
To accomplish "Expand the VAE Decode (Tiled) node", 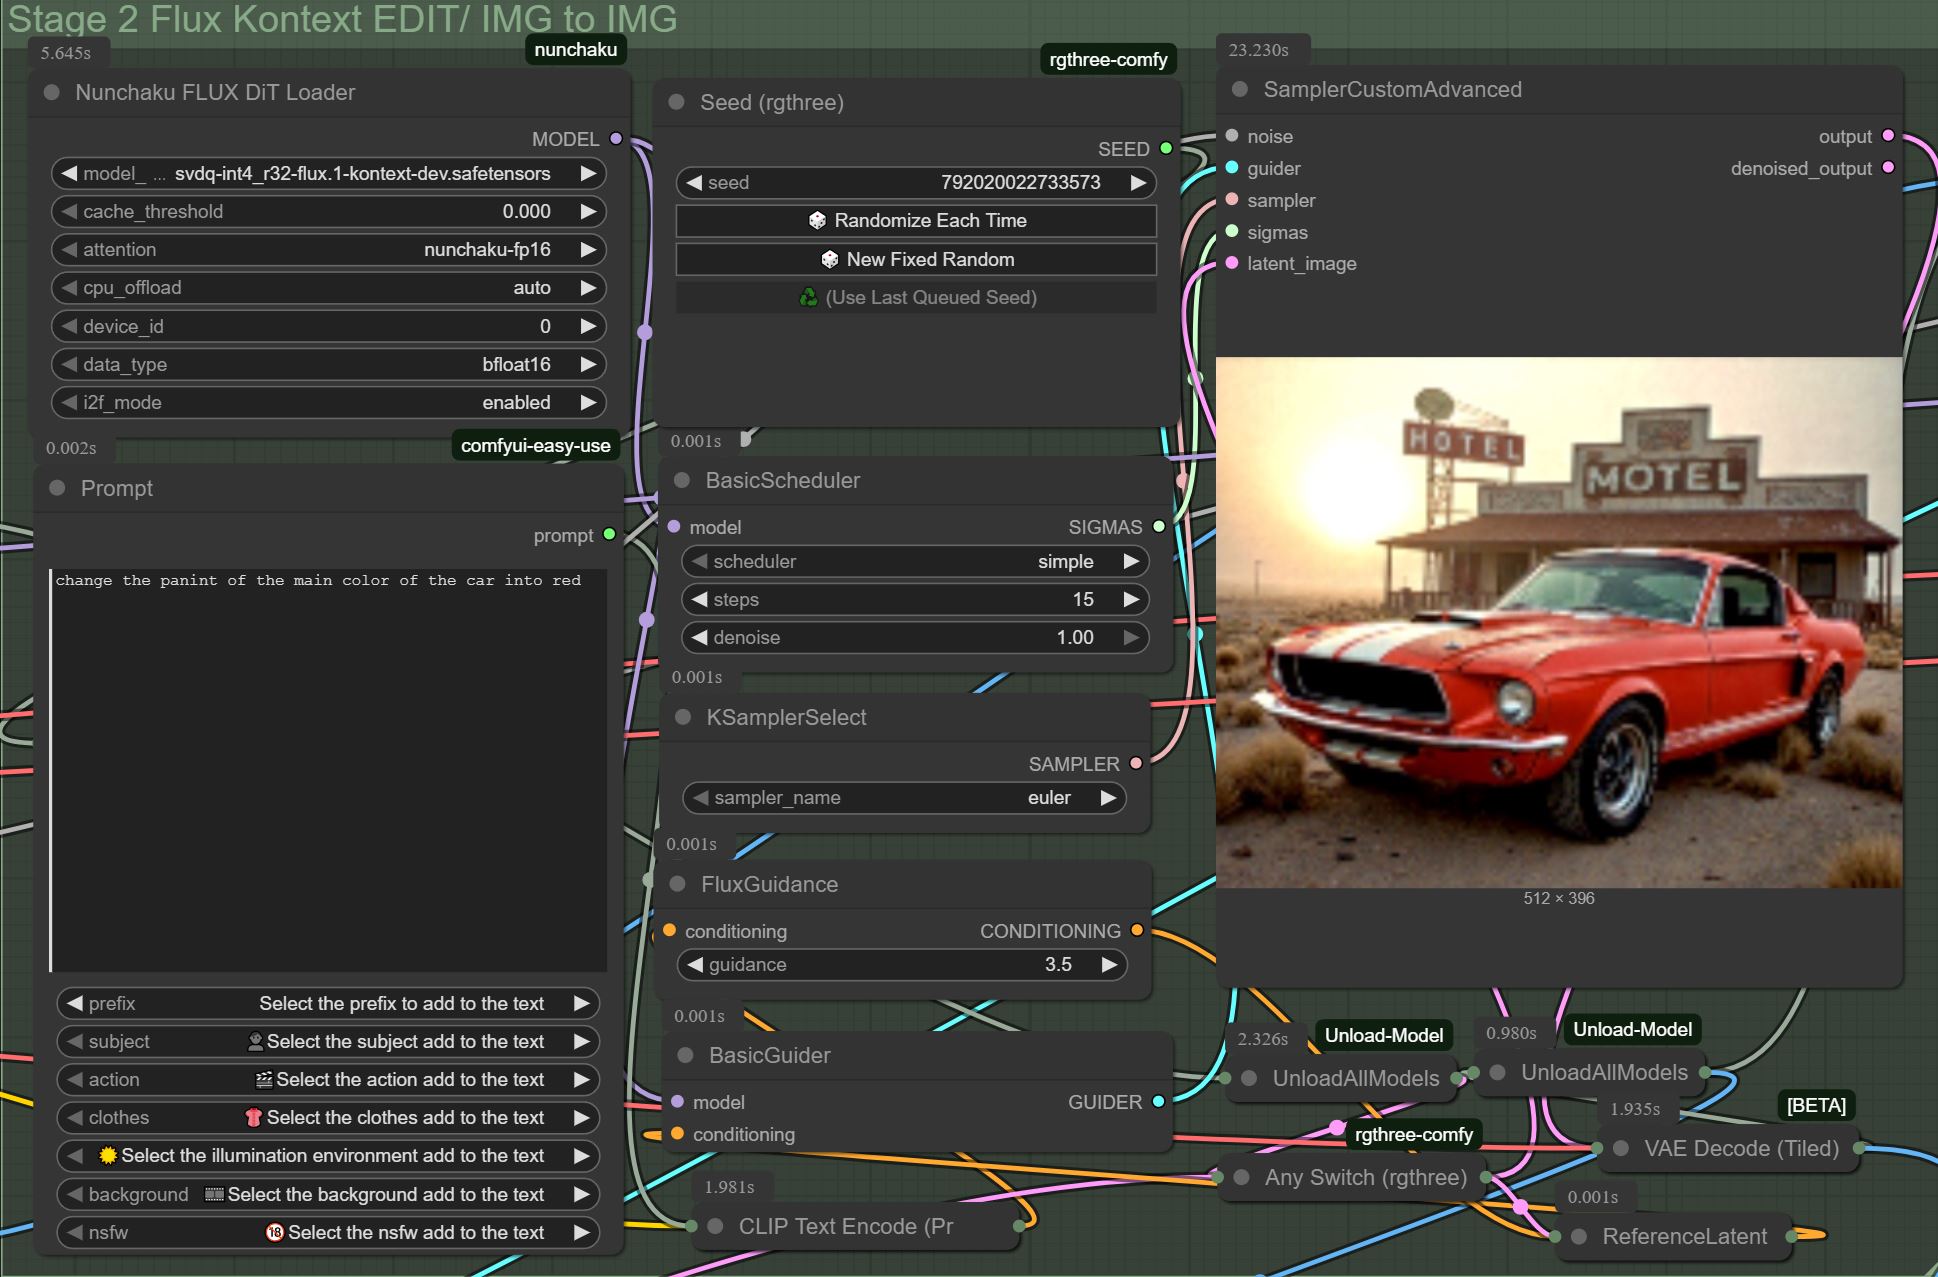I will point(1621,1148).
